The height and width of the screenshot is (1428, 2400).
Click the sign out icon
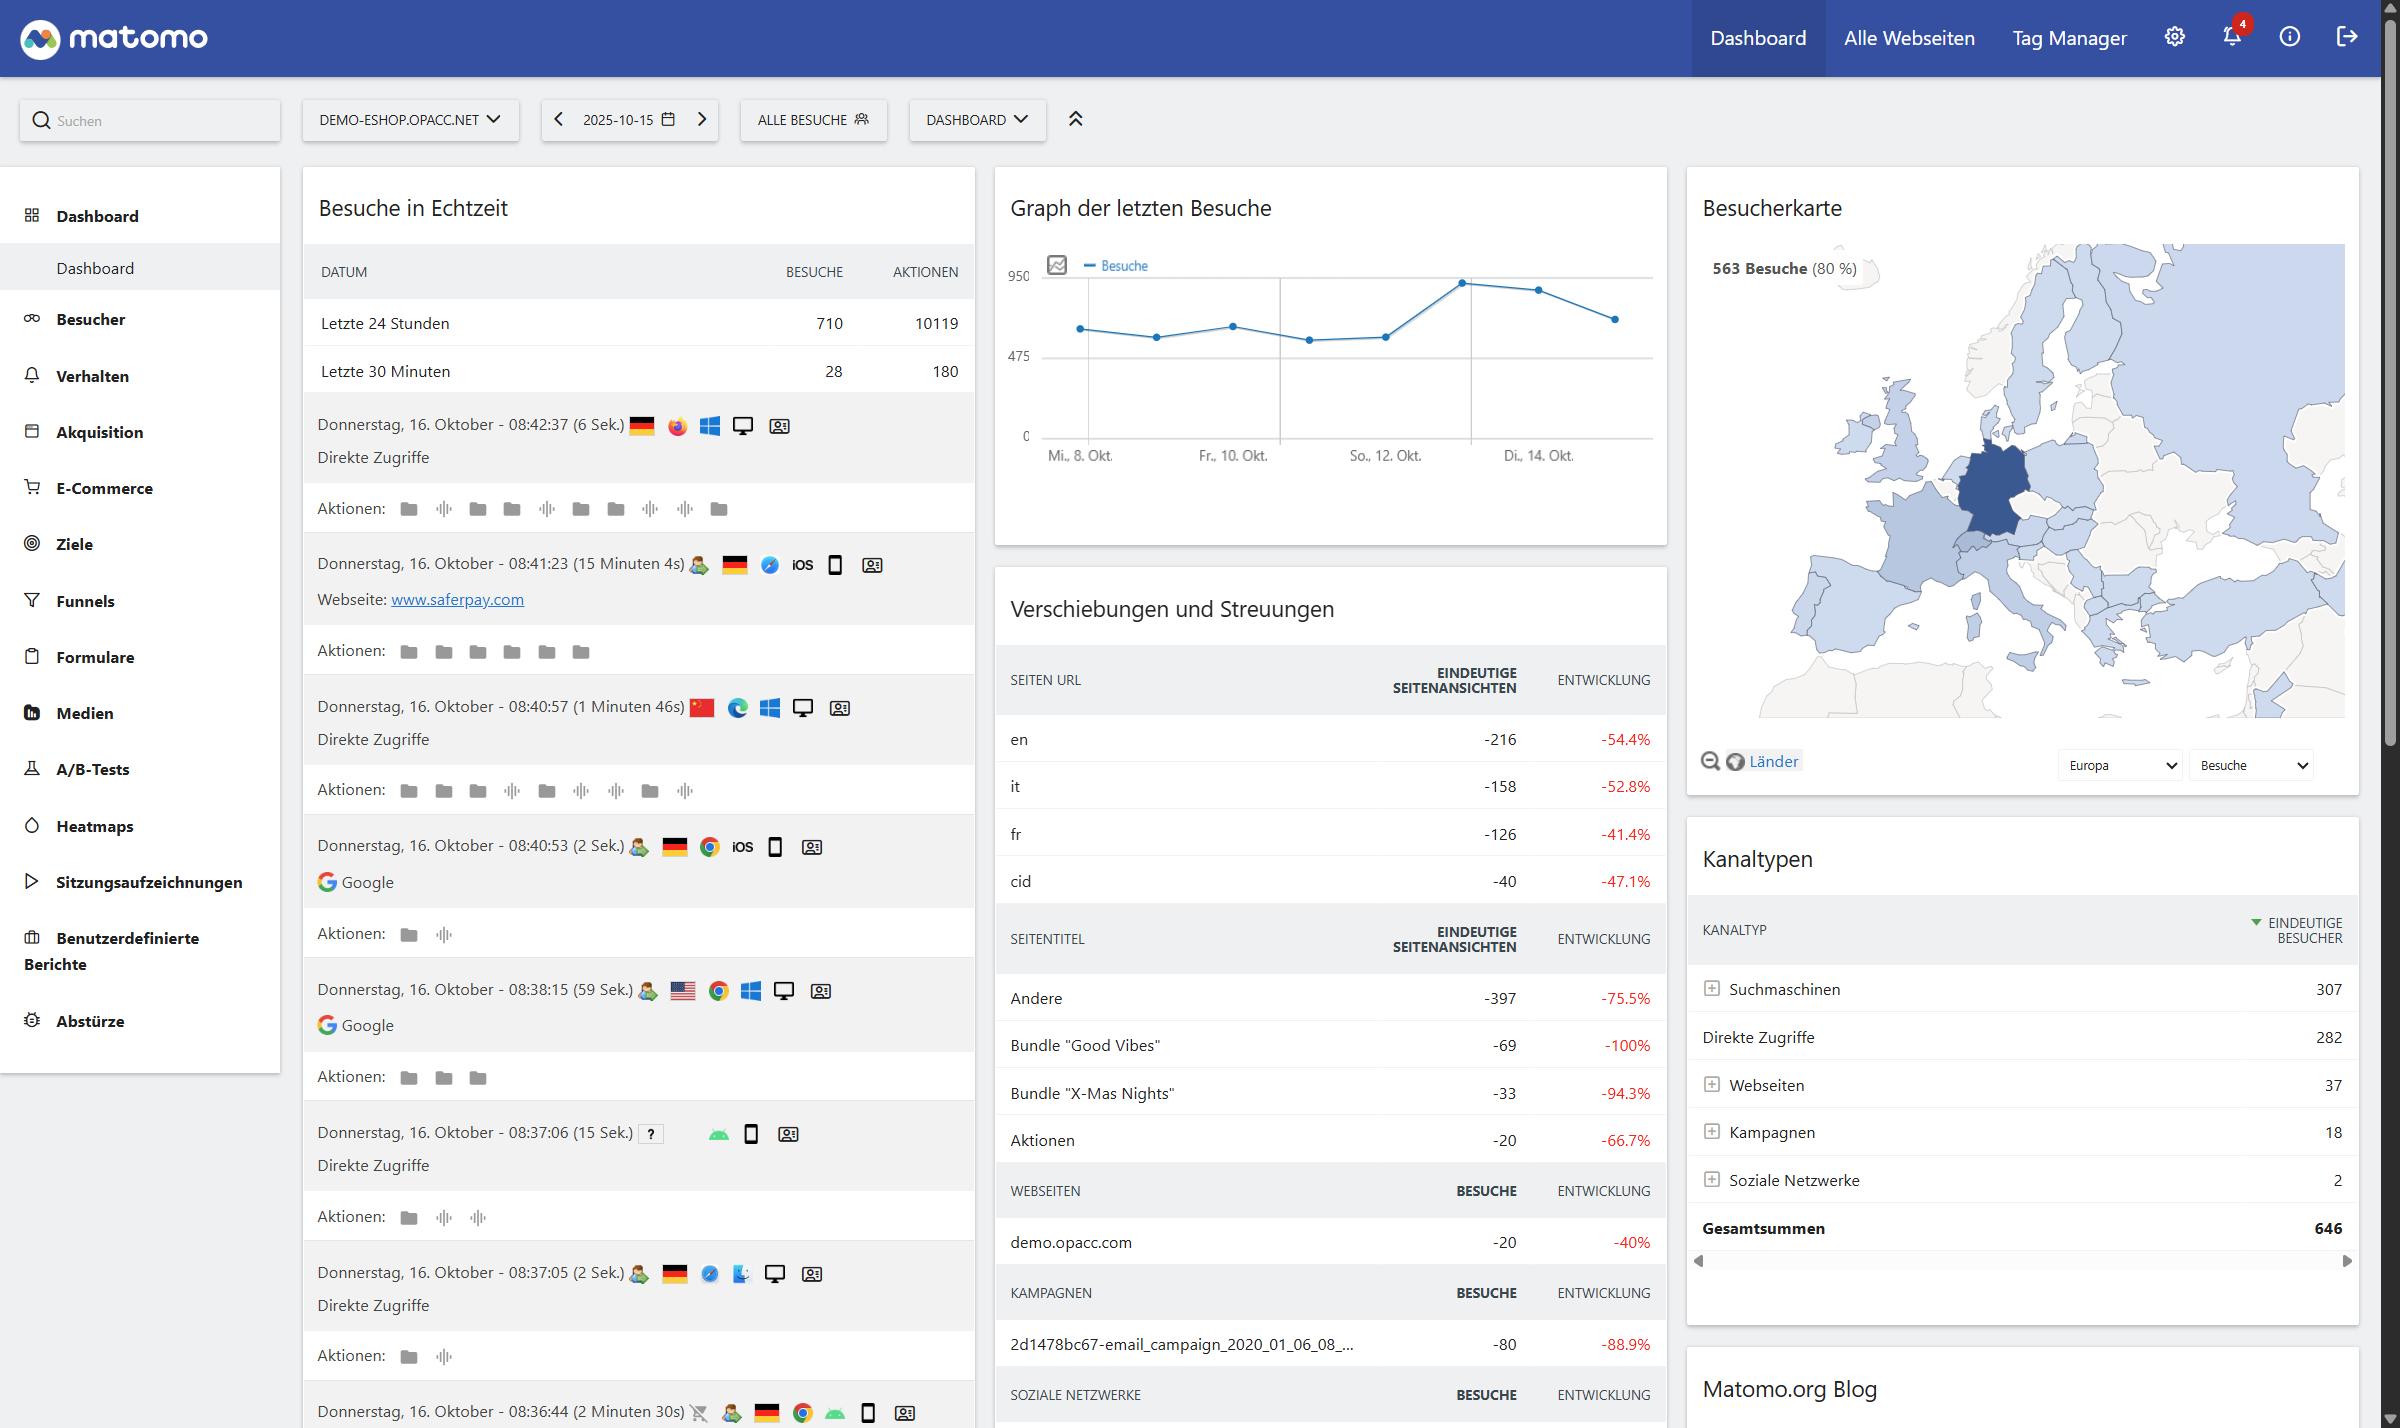(x=2347, y=37)
